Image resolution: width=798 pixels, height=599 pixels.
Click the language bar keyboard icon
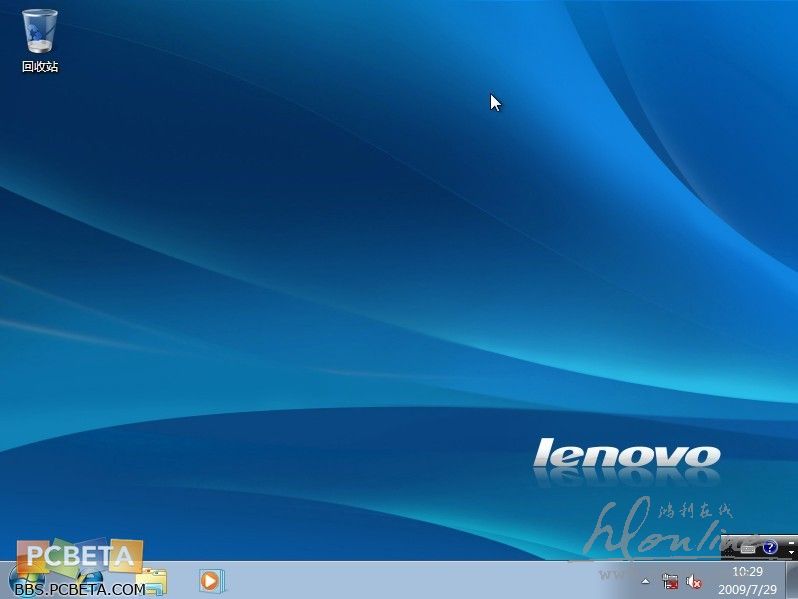click(749, 547)
